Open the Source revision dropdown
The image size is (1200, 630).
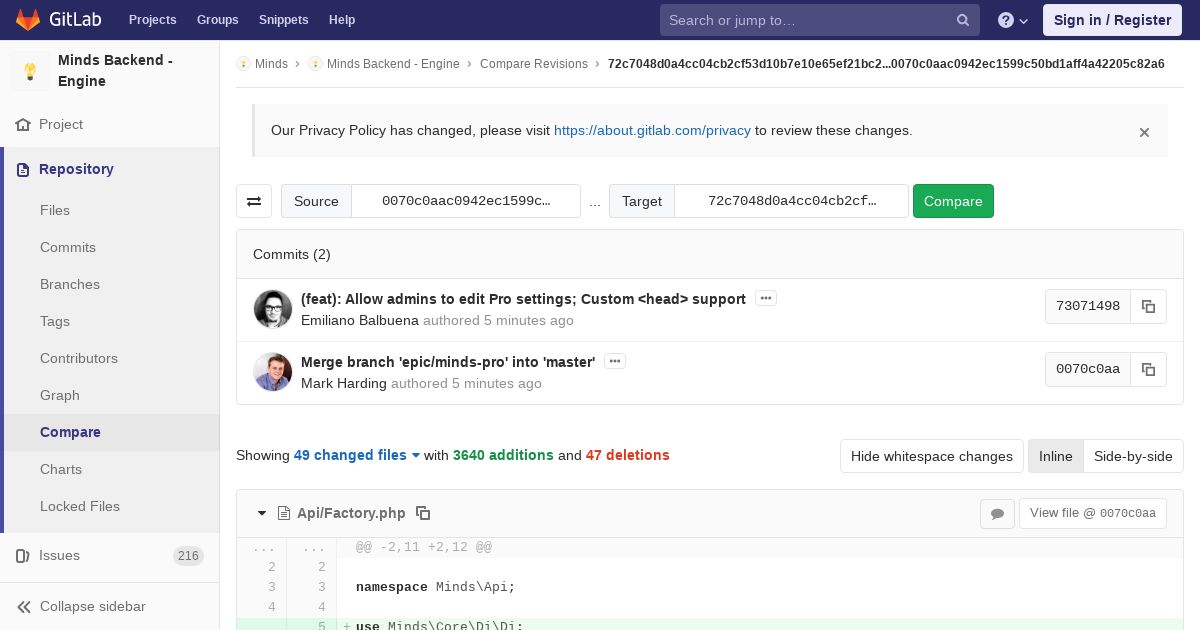(466, 201)
